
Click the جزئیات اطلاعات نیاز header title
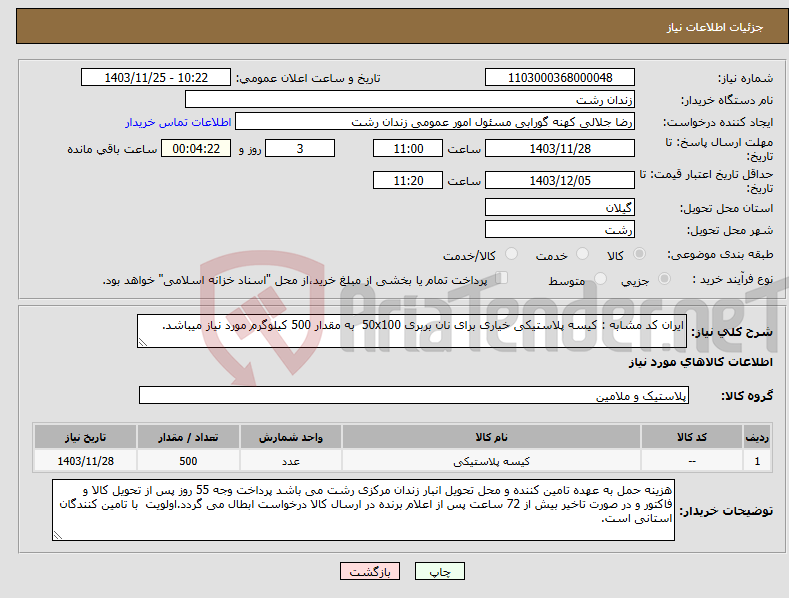pos(715,27)
